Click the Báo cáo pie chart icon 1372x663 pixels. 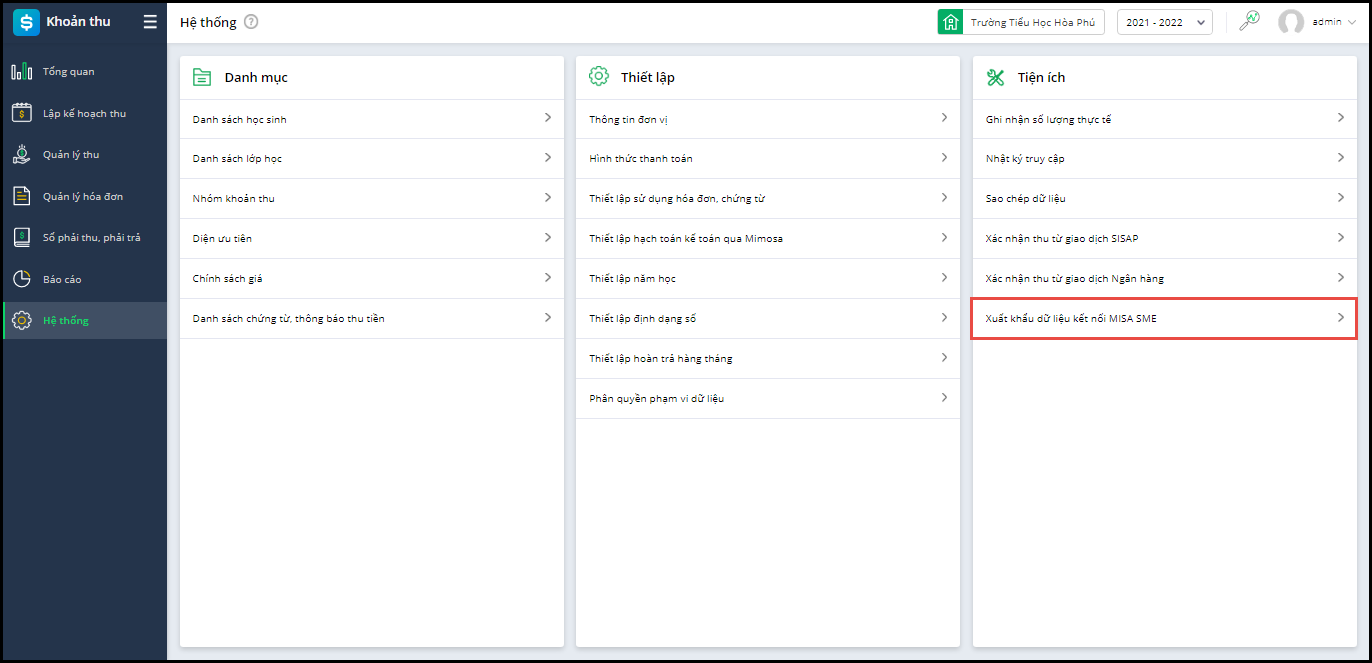pyautogui.click(x=21, y=279)
